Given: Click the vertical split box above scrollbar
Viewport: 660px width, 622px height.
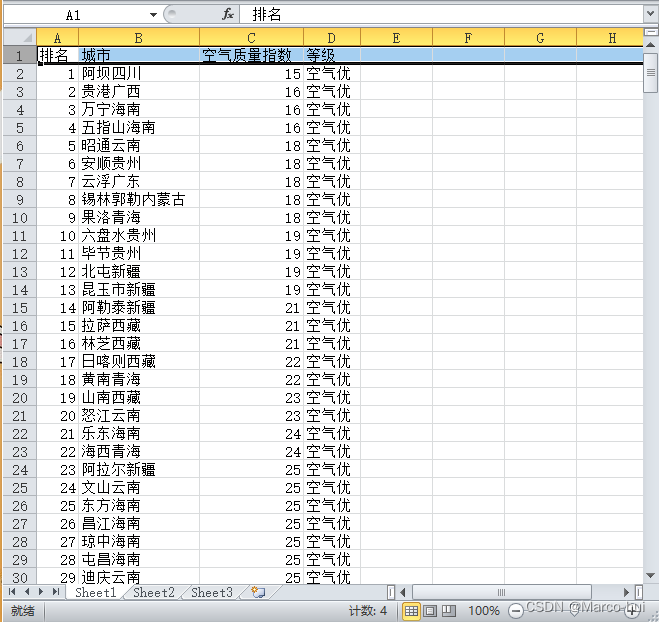Looking at the screenshot, I should click(651, 32).
